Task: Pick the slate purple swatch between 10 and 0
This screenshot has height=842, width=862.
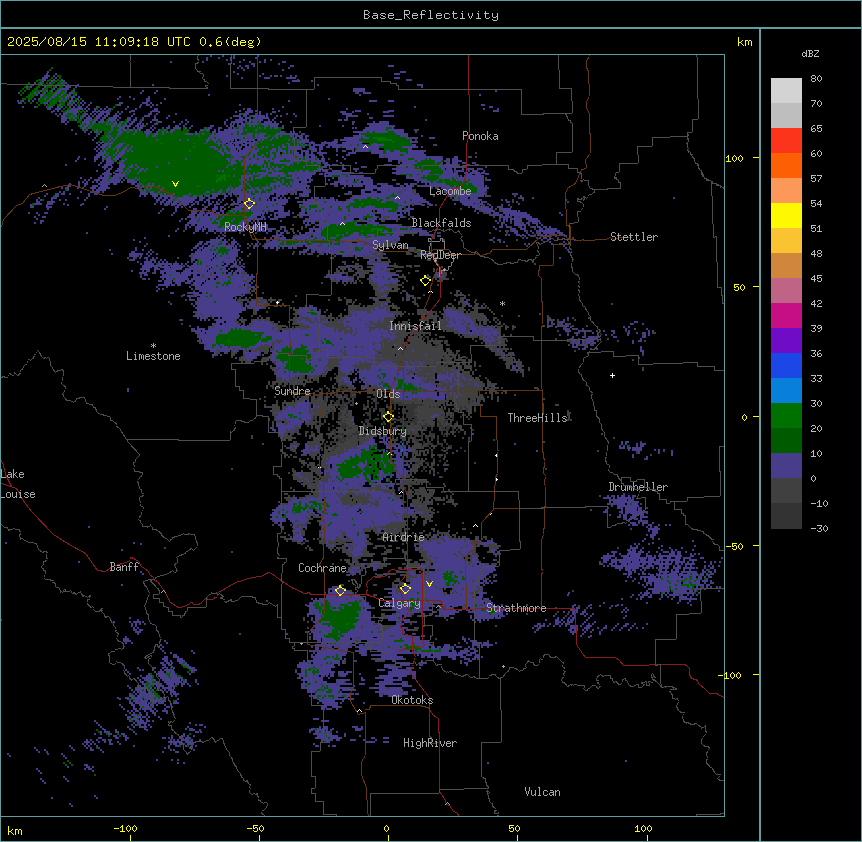Action: [786, 466]
